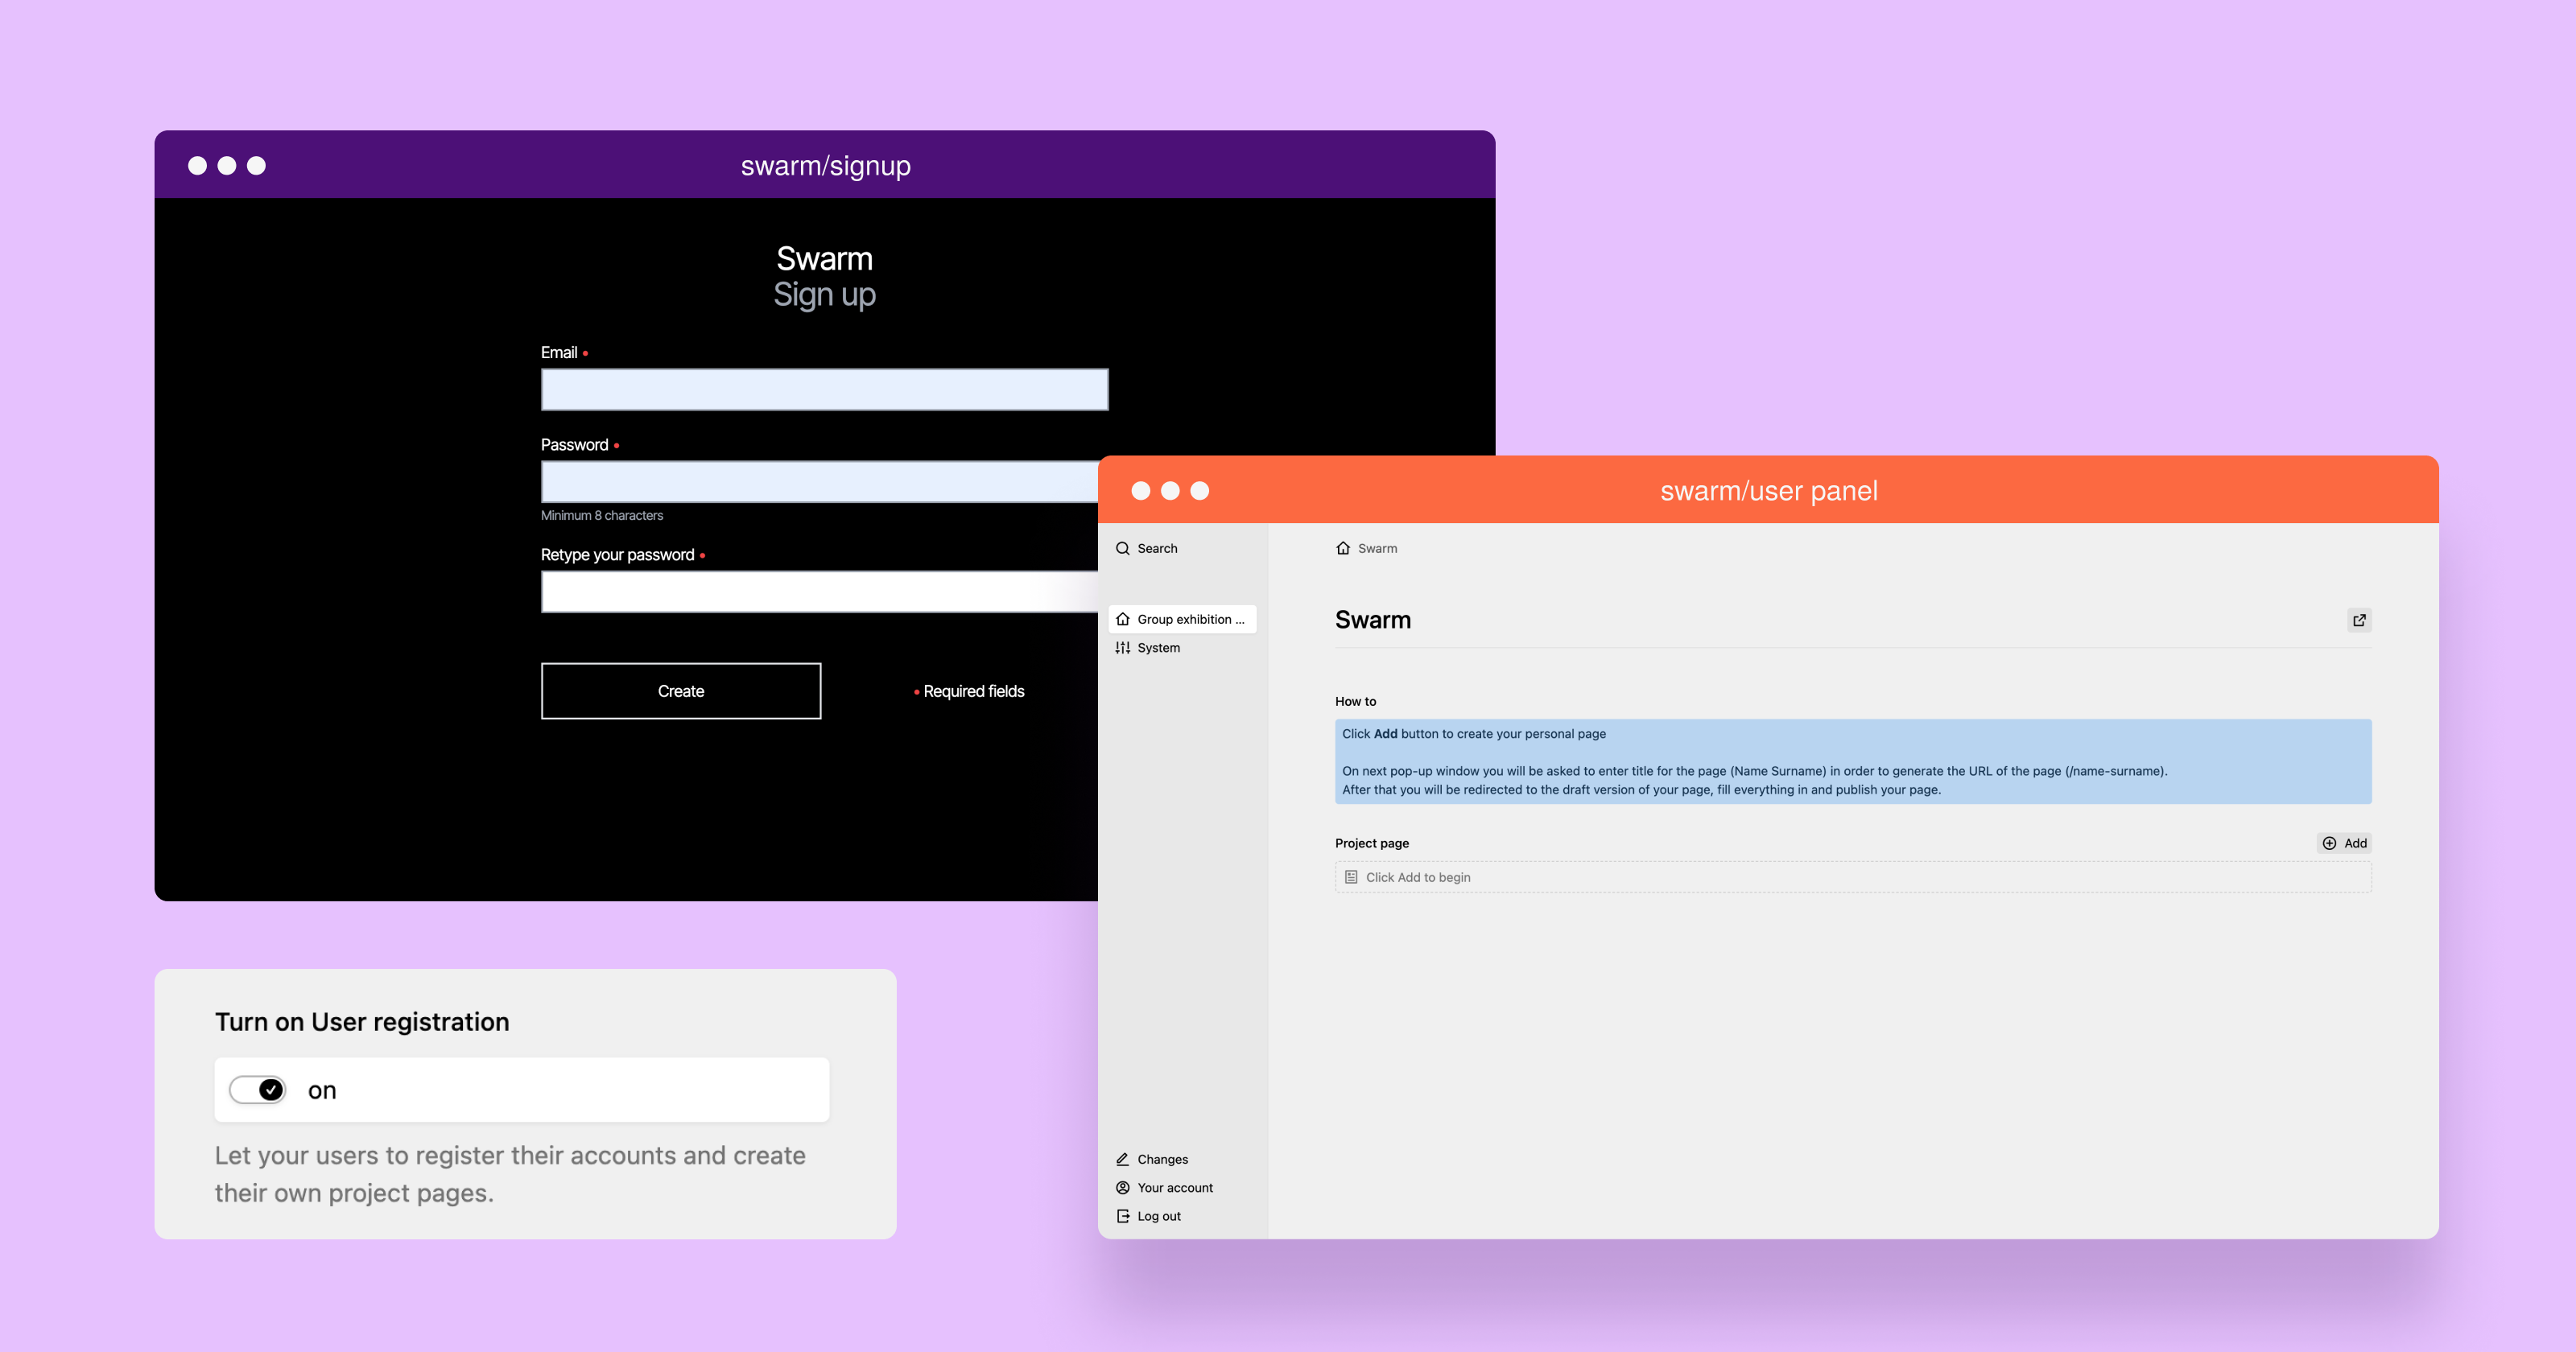Open Swarm page in new window icon
The height and width of the screenshot is (1352, 2576).
point(2359,620)
